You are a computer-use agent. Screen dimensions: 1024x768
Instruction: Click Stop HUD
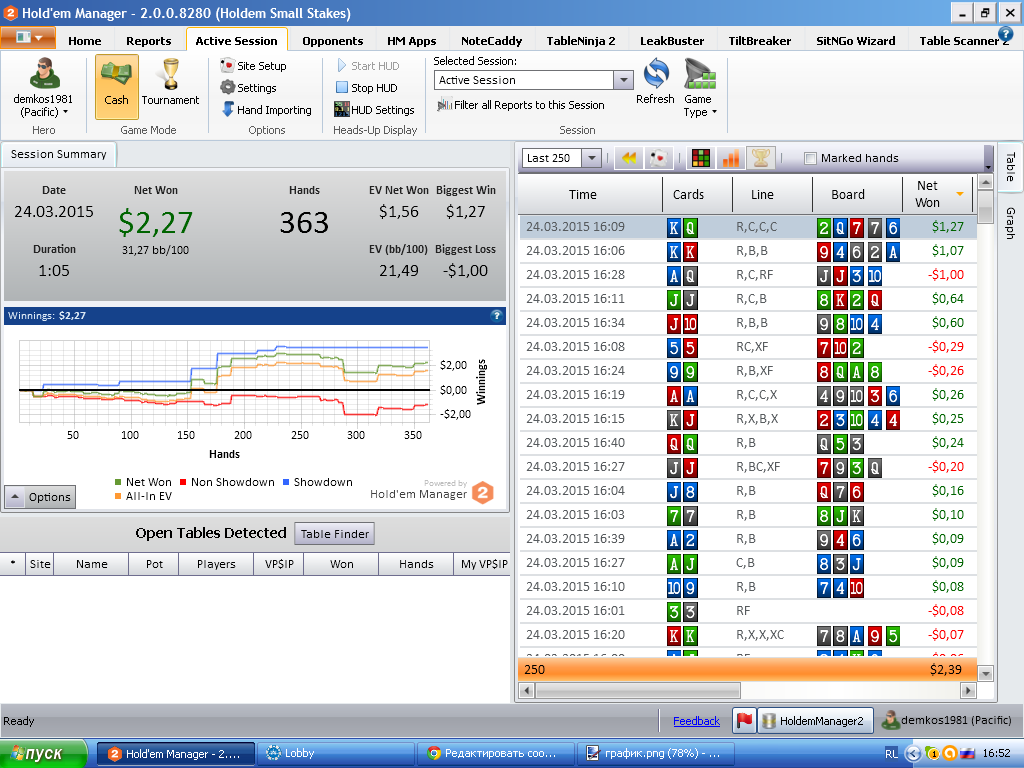coord(366,88)
